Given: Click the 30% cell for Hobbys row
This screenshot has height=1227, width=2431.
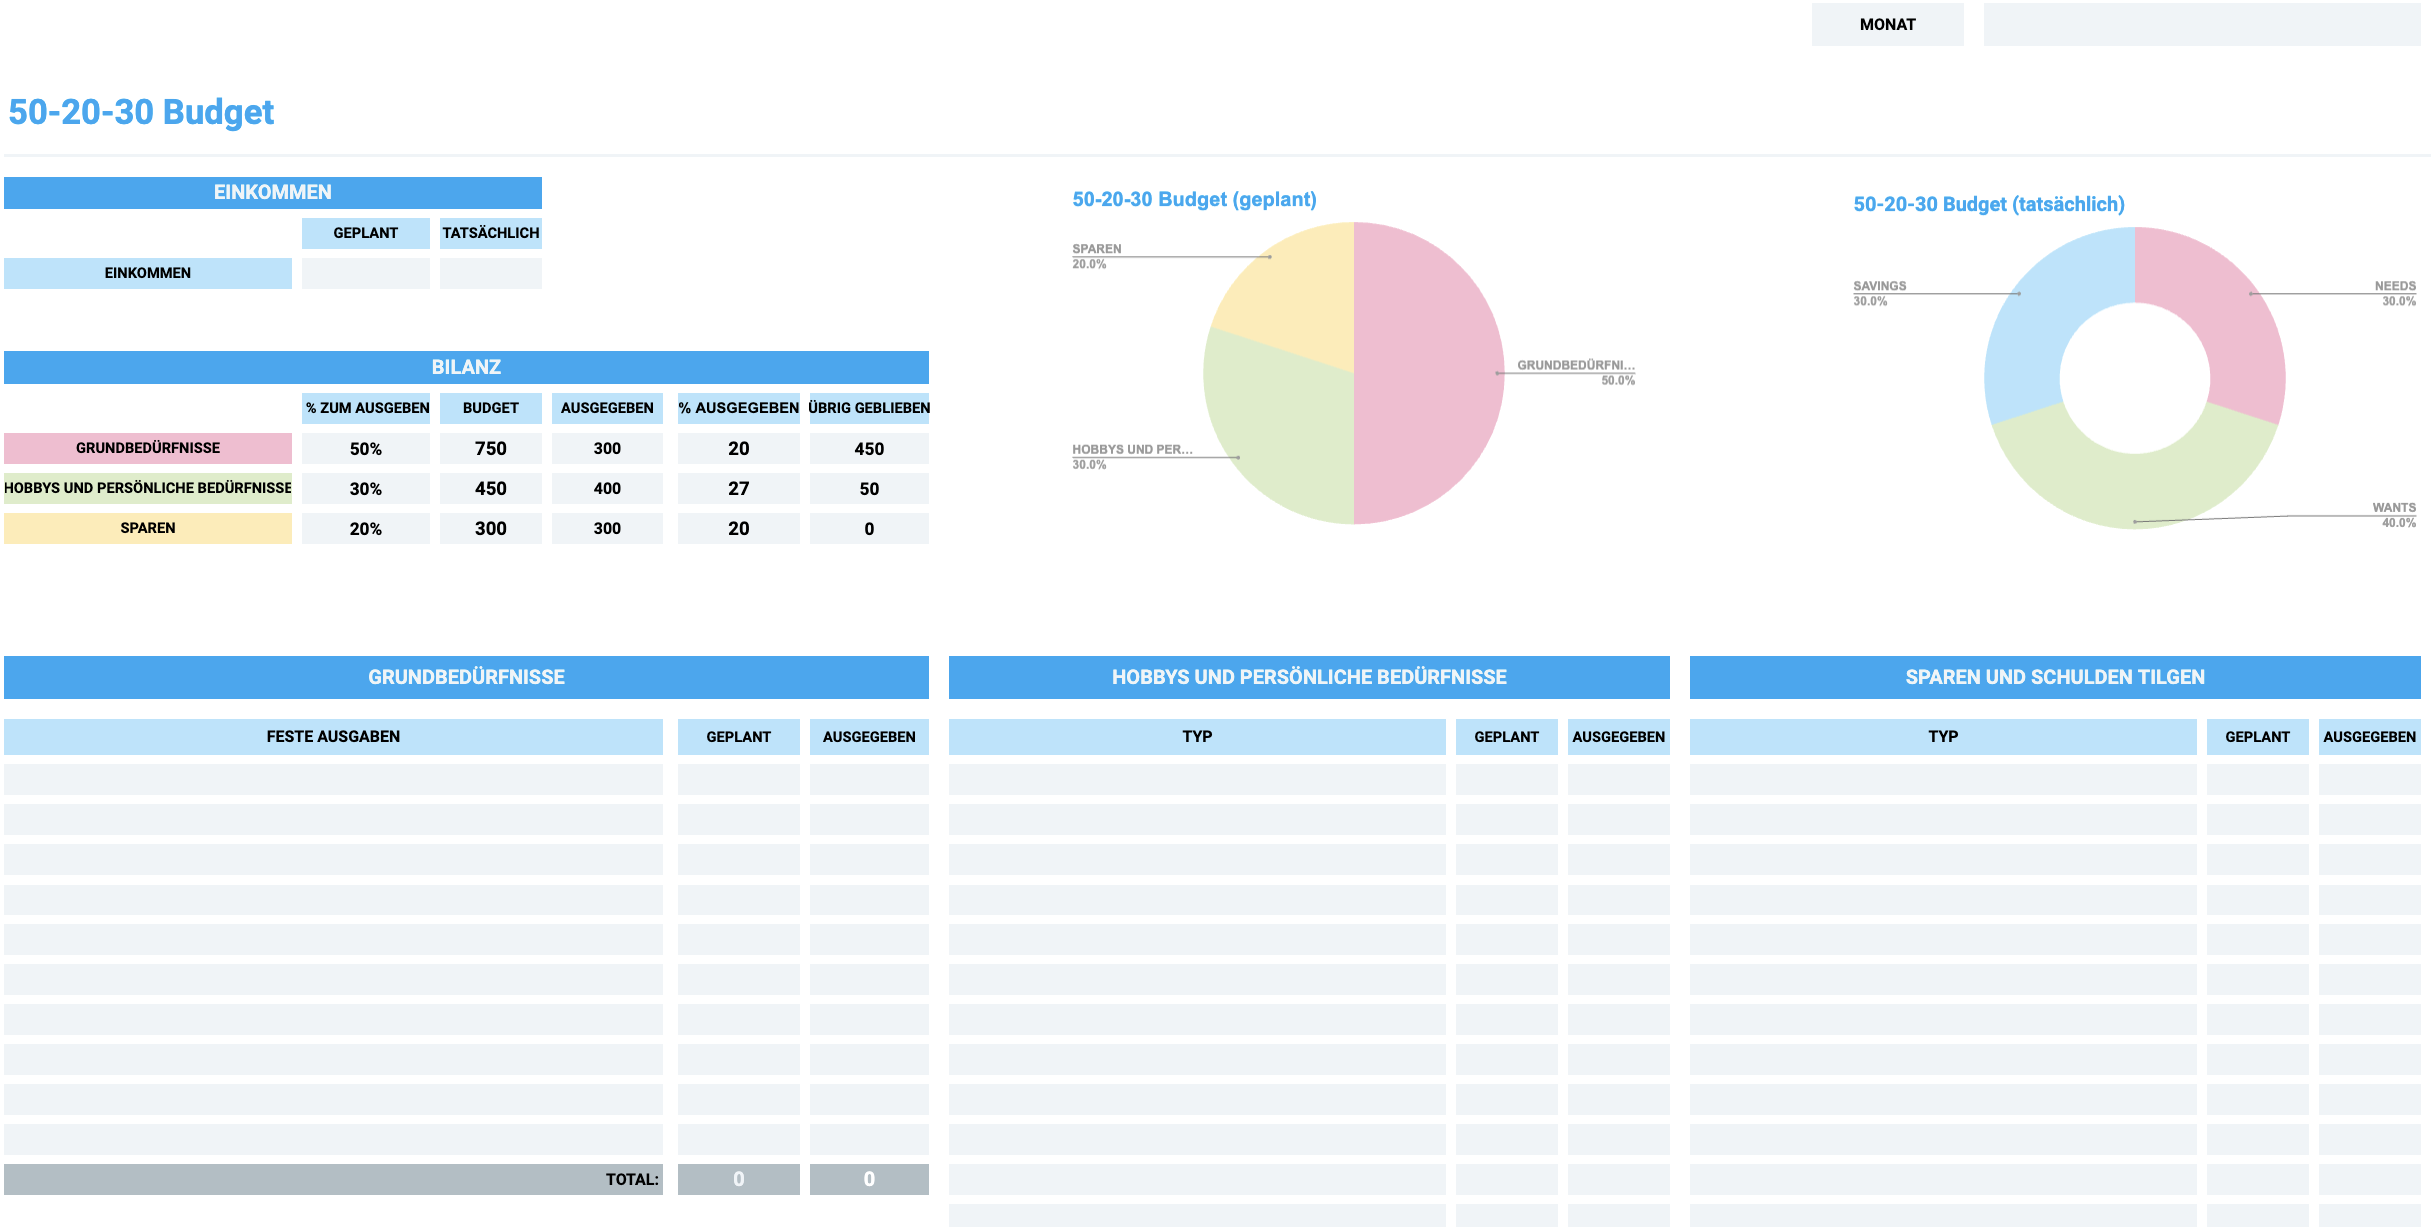Looking at the screenshot, I should 366,488.
